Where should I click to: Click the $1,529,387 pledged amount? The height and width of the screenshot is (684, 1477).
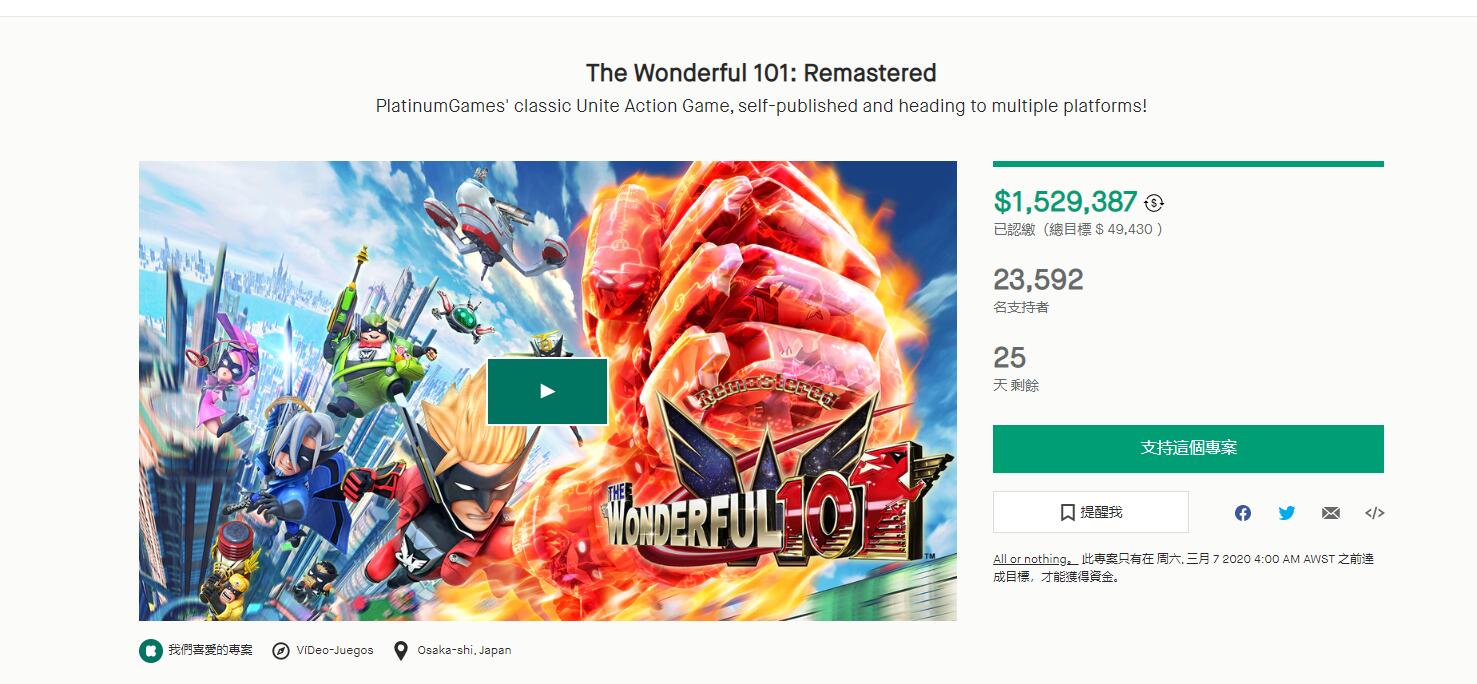pyautogui.click(x=1065, y=202)
